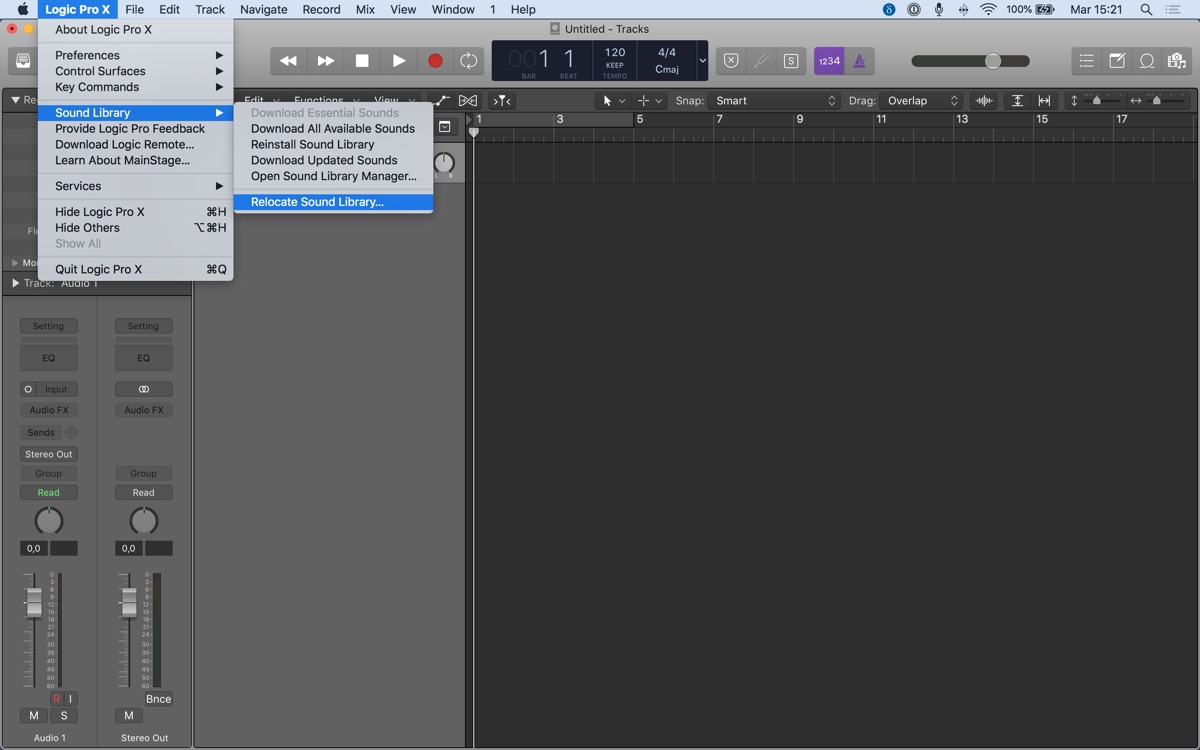Image resolution: width=1200 pixels, height=750 pixels.
Task: Click the List Editors icon
Action: click(x=1087, y=61)
